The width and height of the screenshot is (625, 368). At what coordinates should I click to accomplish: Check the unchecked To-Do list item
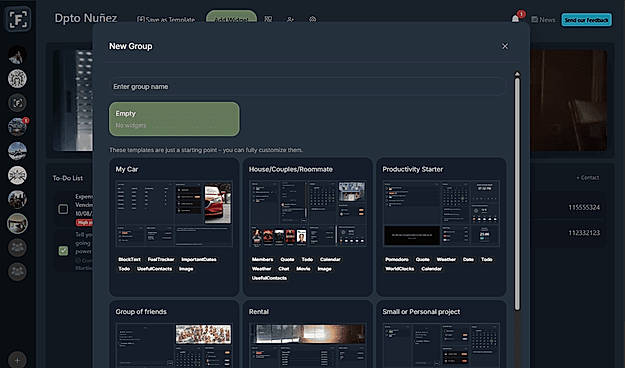coord(63,209)
